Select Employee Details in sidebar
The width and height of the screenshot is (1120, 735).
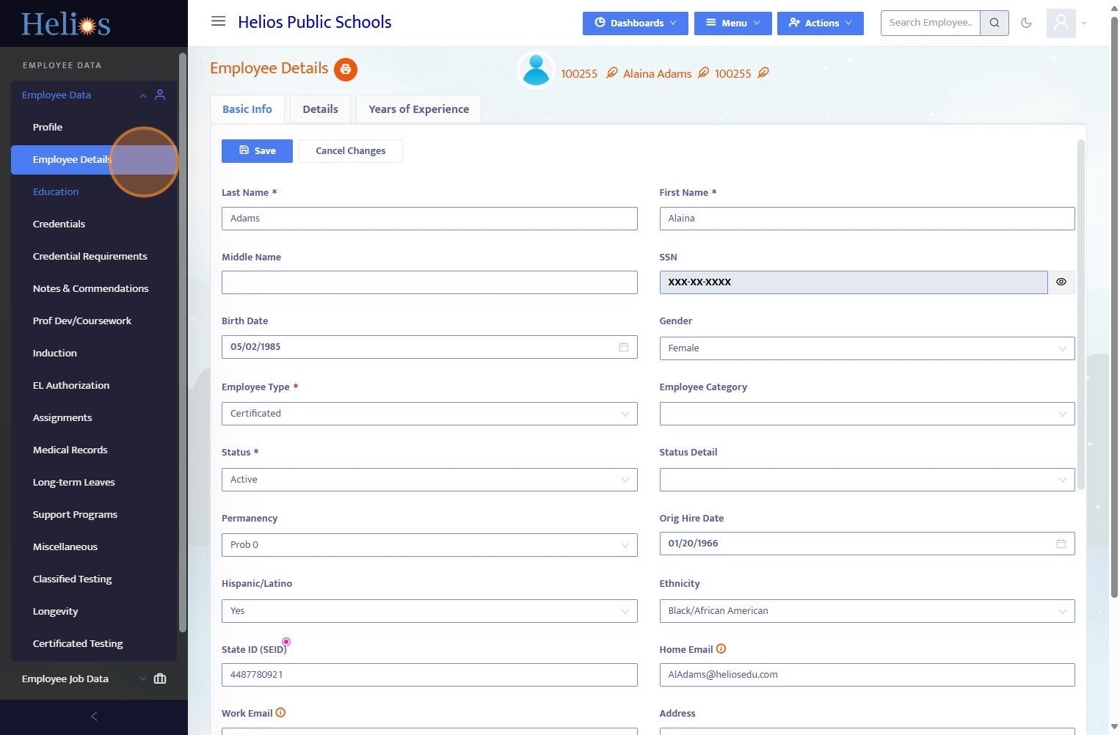tap(94, 159)
